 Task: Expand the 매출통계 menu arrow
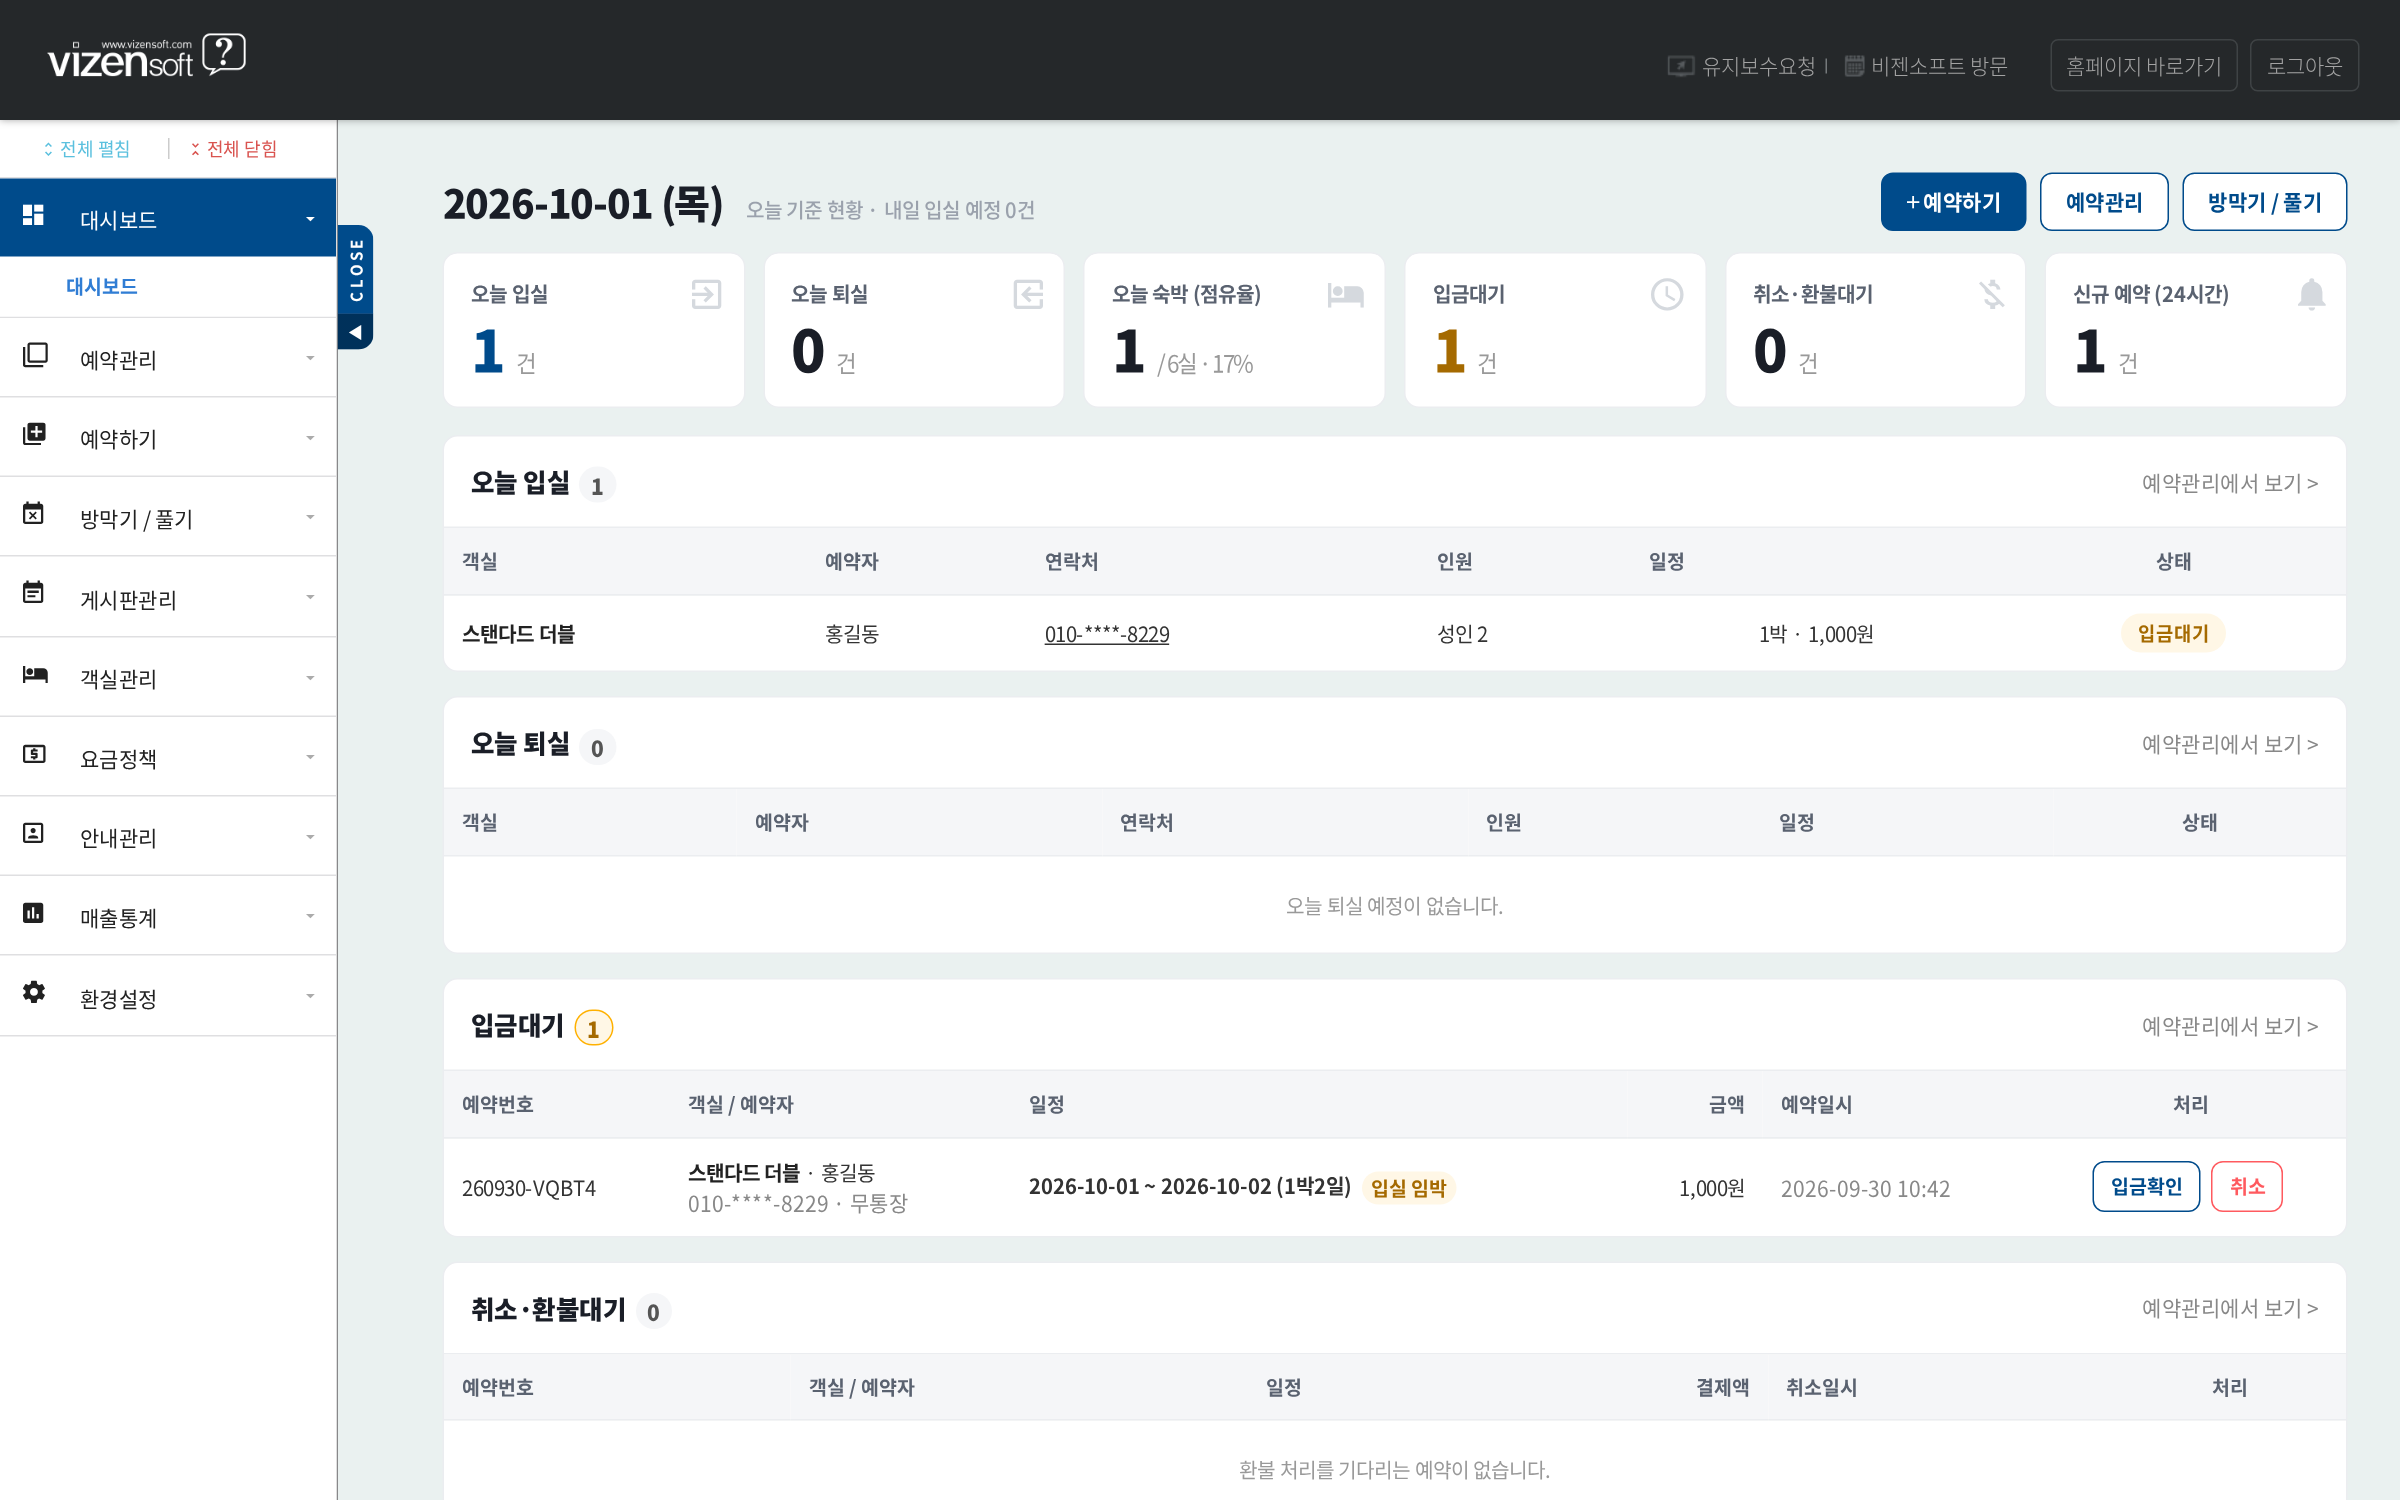click(310, 916)
